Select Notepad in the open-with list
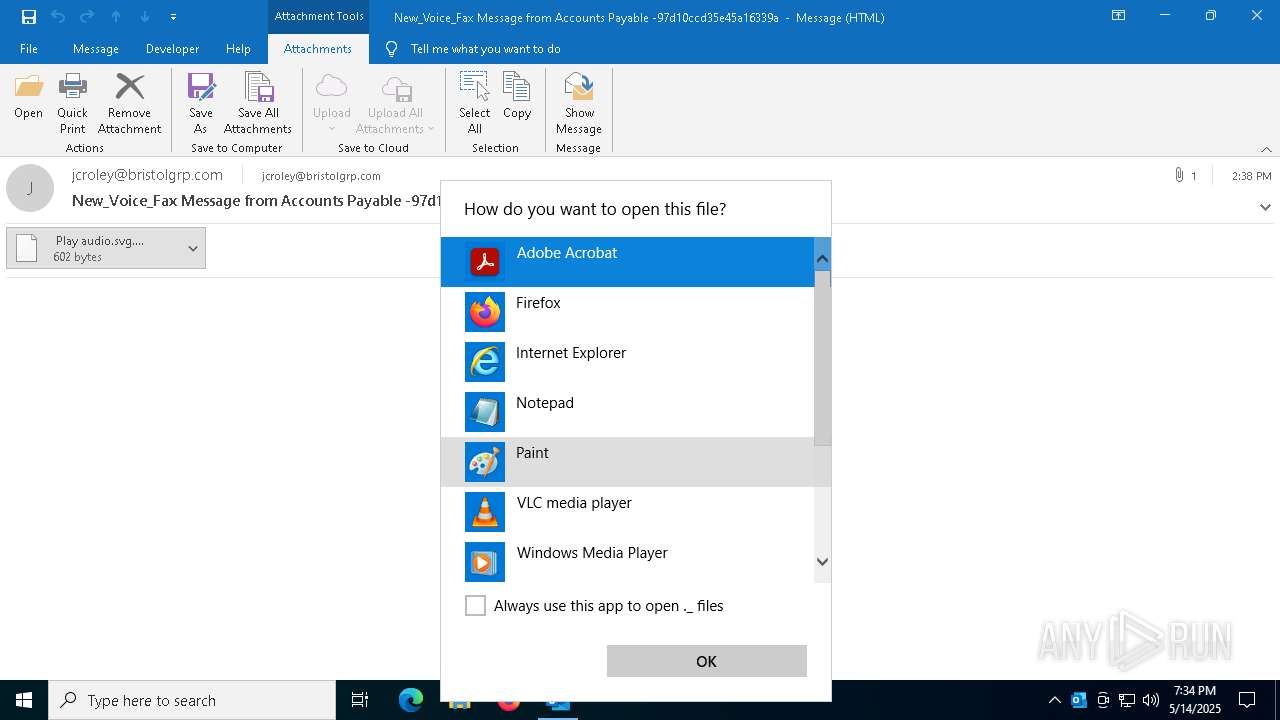This screenshot has height=720, width=1280. click(627, 412)
